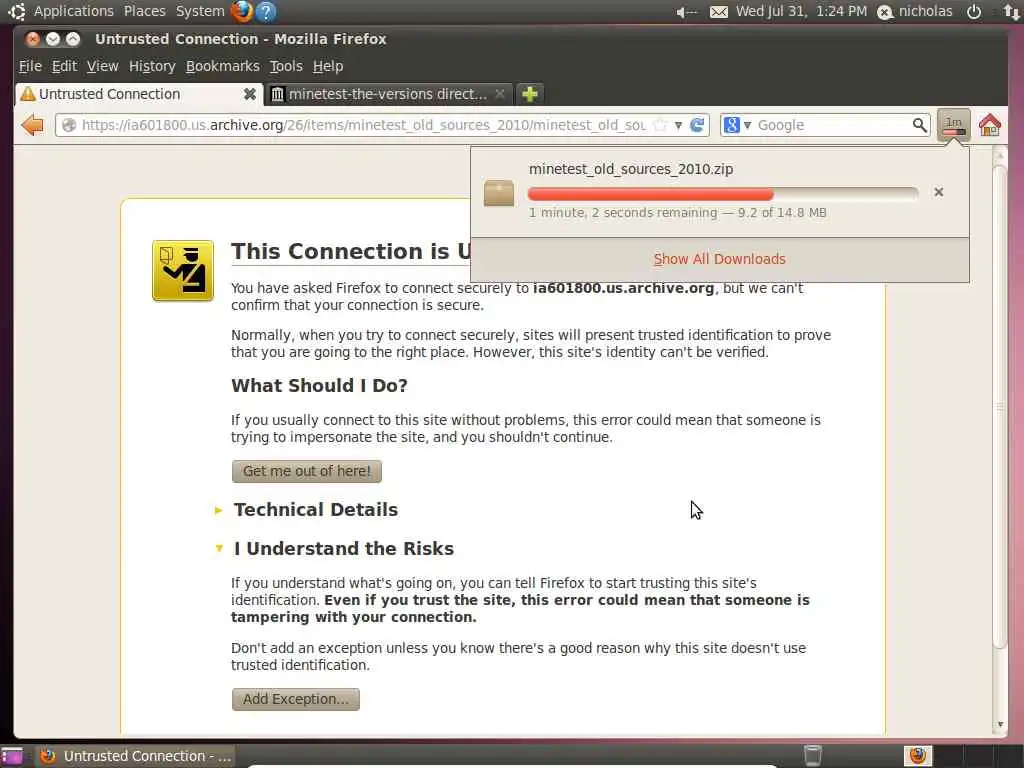
Task: Open the network connection indicator
Action: [1011, 12]
